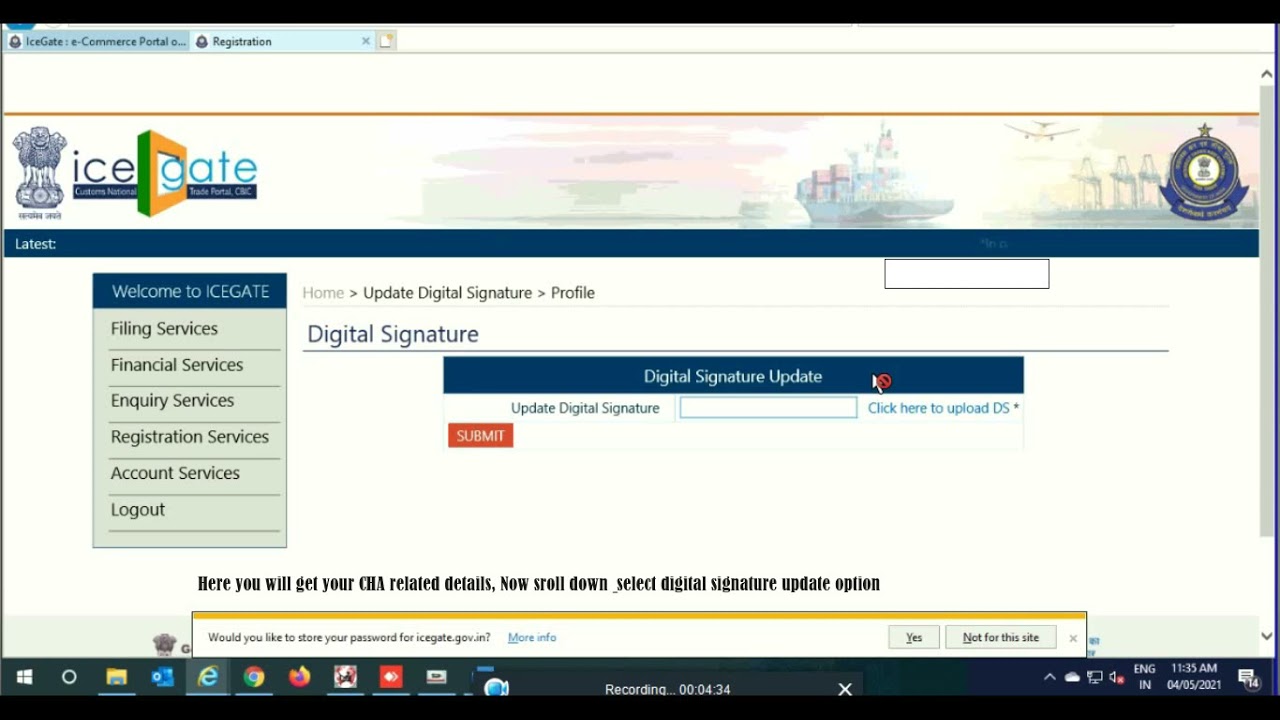Launch Google Chrome from the taskbar
The image size is (1280, 720).
[254, 677]
